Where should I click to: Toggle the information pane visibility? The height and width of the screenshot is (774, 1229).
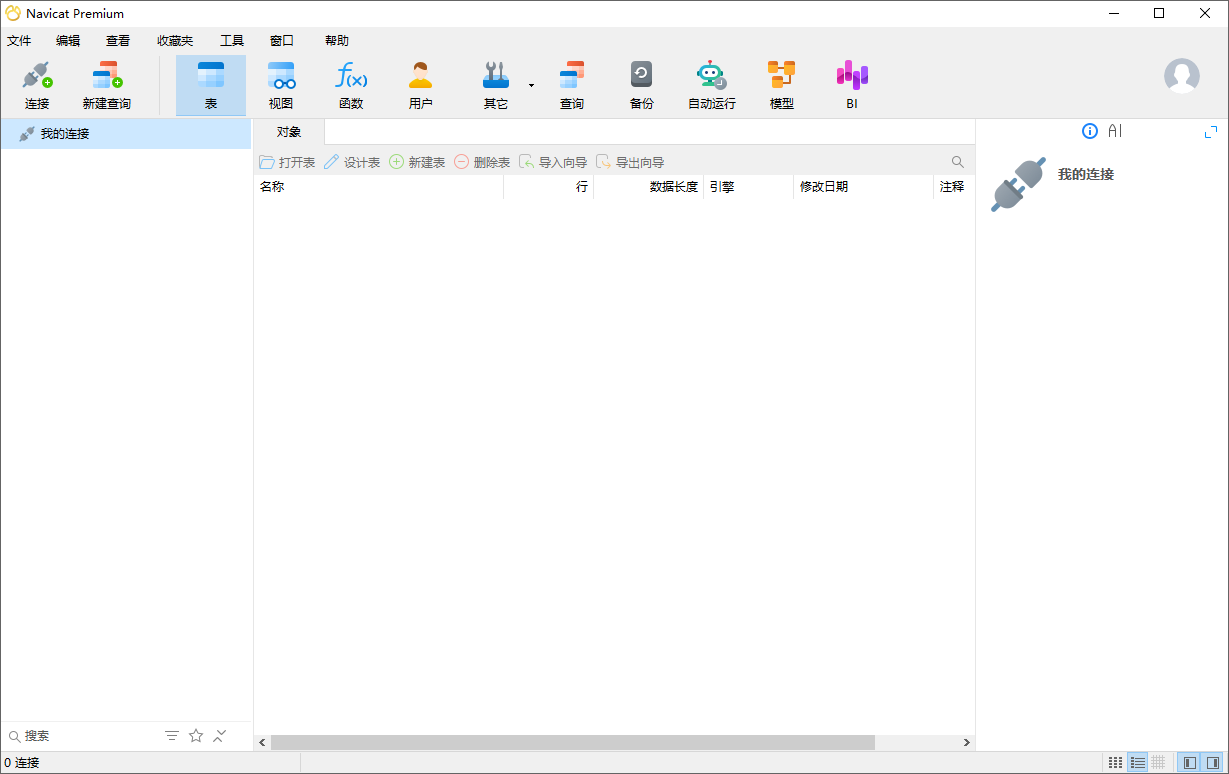point(1213,762)
